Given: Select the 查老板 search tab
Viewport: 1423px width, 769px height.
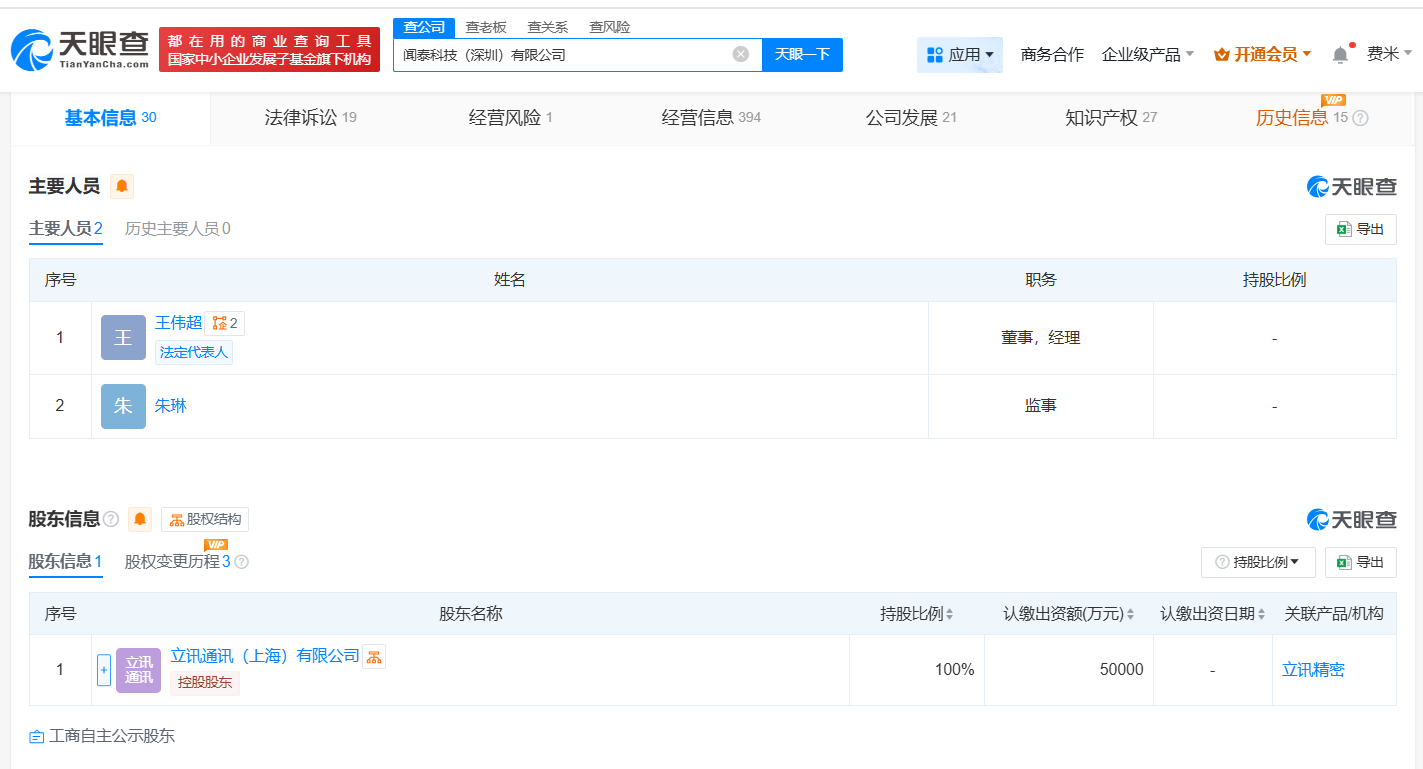Looking at the screenshot, I should click(x=486, y=27).
